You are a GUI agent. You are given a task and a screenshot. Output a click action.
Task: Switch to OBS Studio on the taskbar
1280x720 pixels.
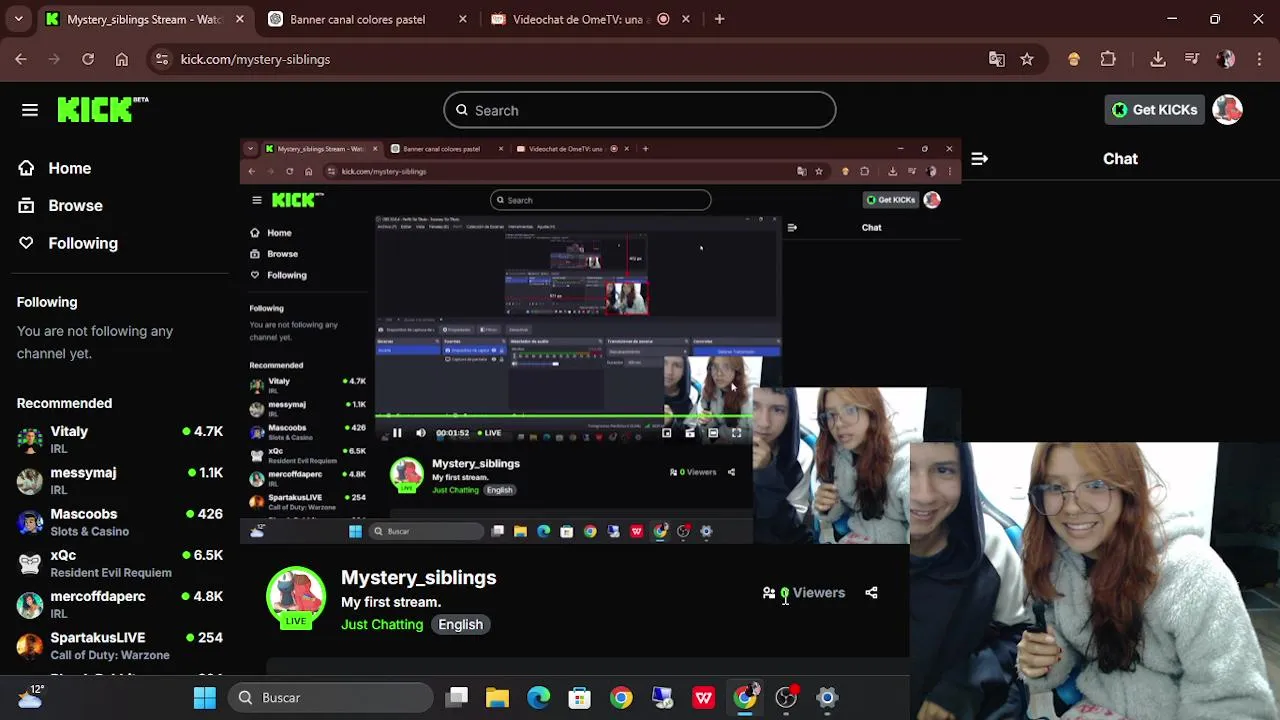click(x=786, y=697)
